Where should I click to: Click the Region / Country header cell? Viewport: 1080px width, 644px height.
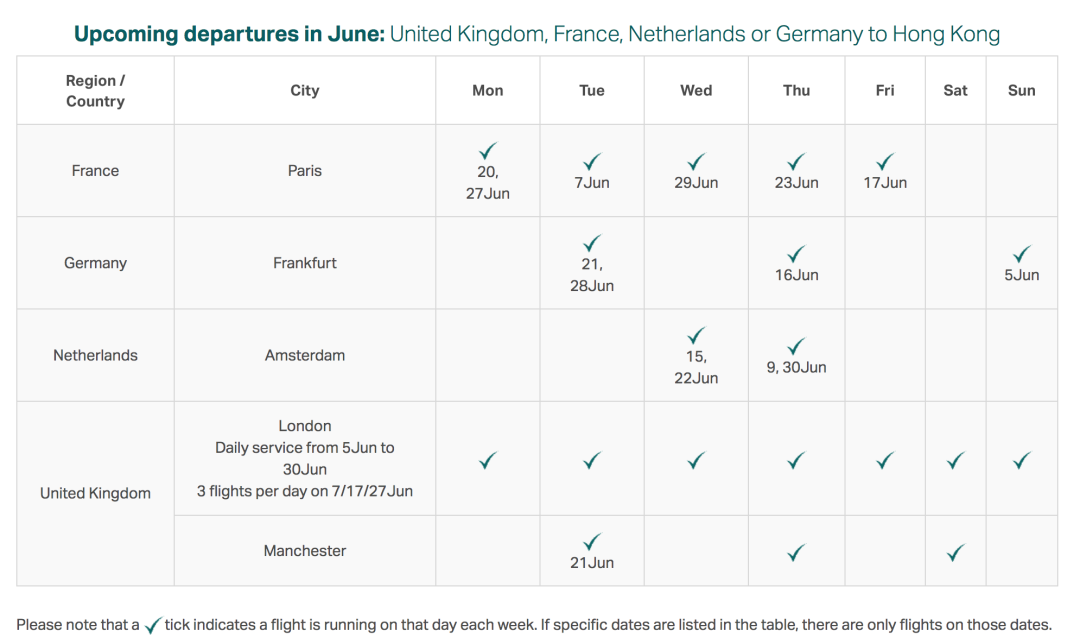point(95,90)
